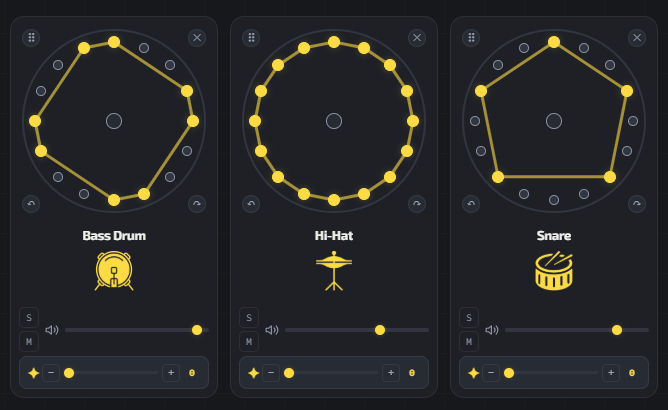Increase the Hi-Hat plus stepper
Image resolution: width=668 pixels, height=410 pixels.
pos(391,373)
